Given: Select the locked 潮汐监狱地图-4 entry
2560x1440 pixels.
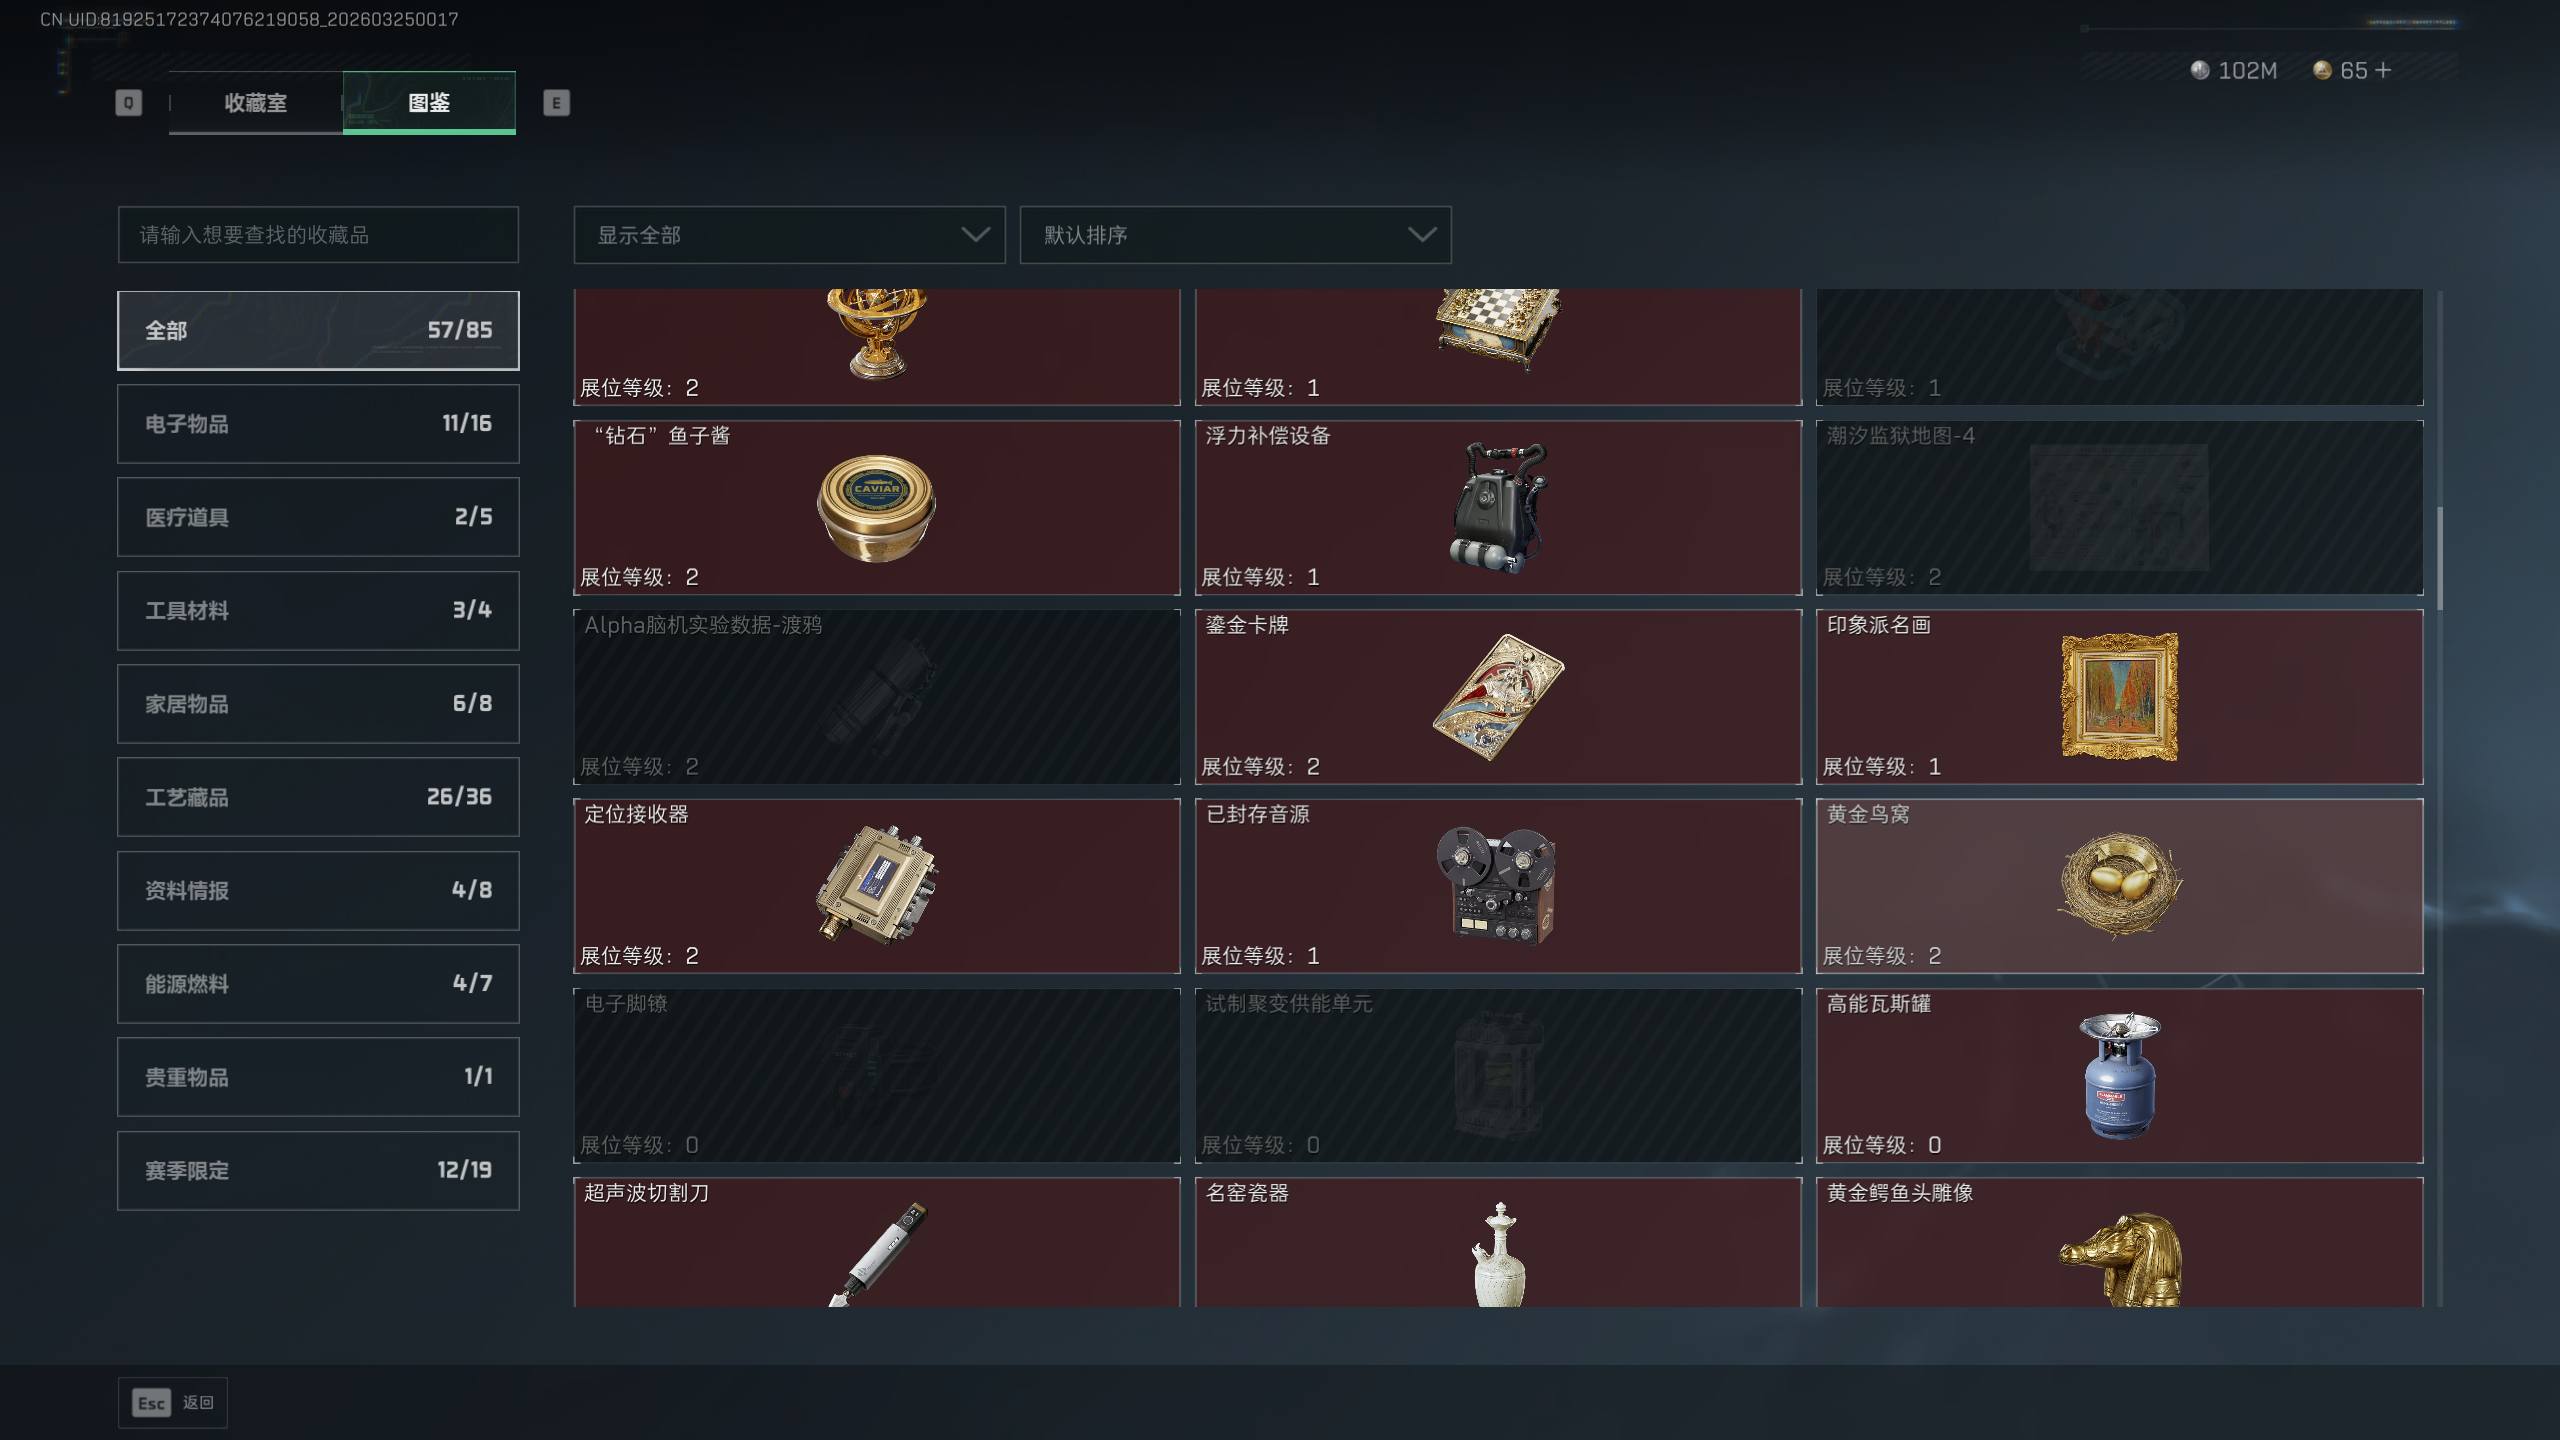Looking at the screenshot, I should tap(2119, 508).
